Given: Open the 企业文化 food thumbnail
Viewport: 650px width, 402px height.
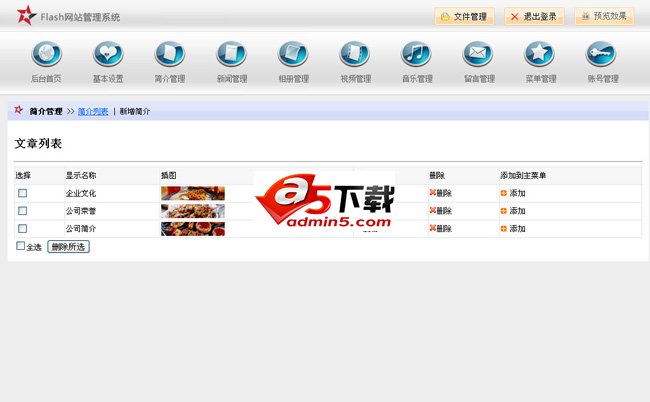Looking at the screenshot, I should pyautogui.click(x=193, y=193).
